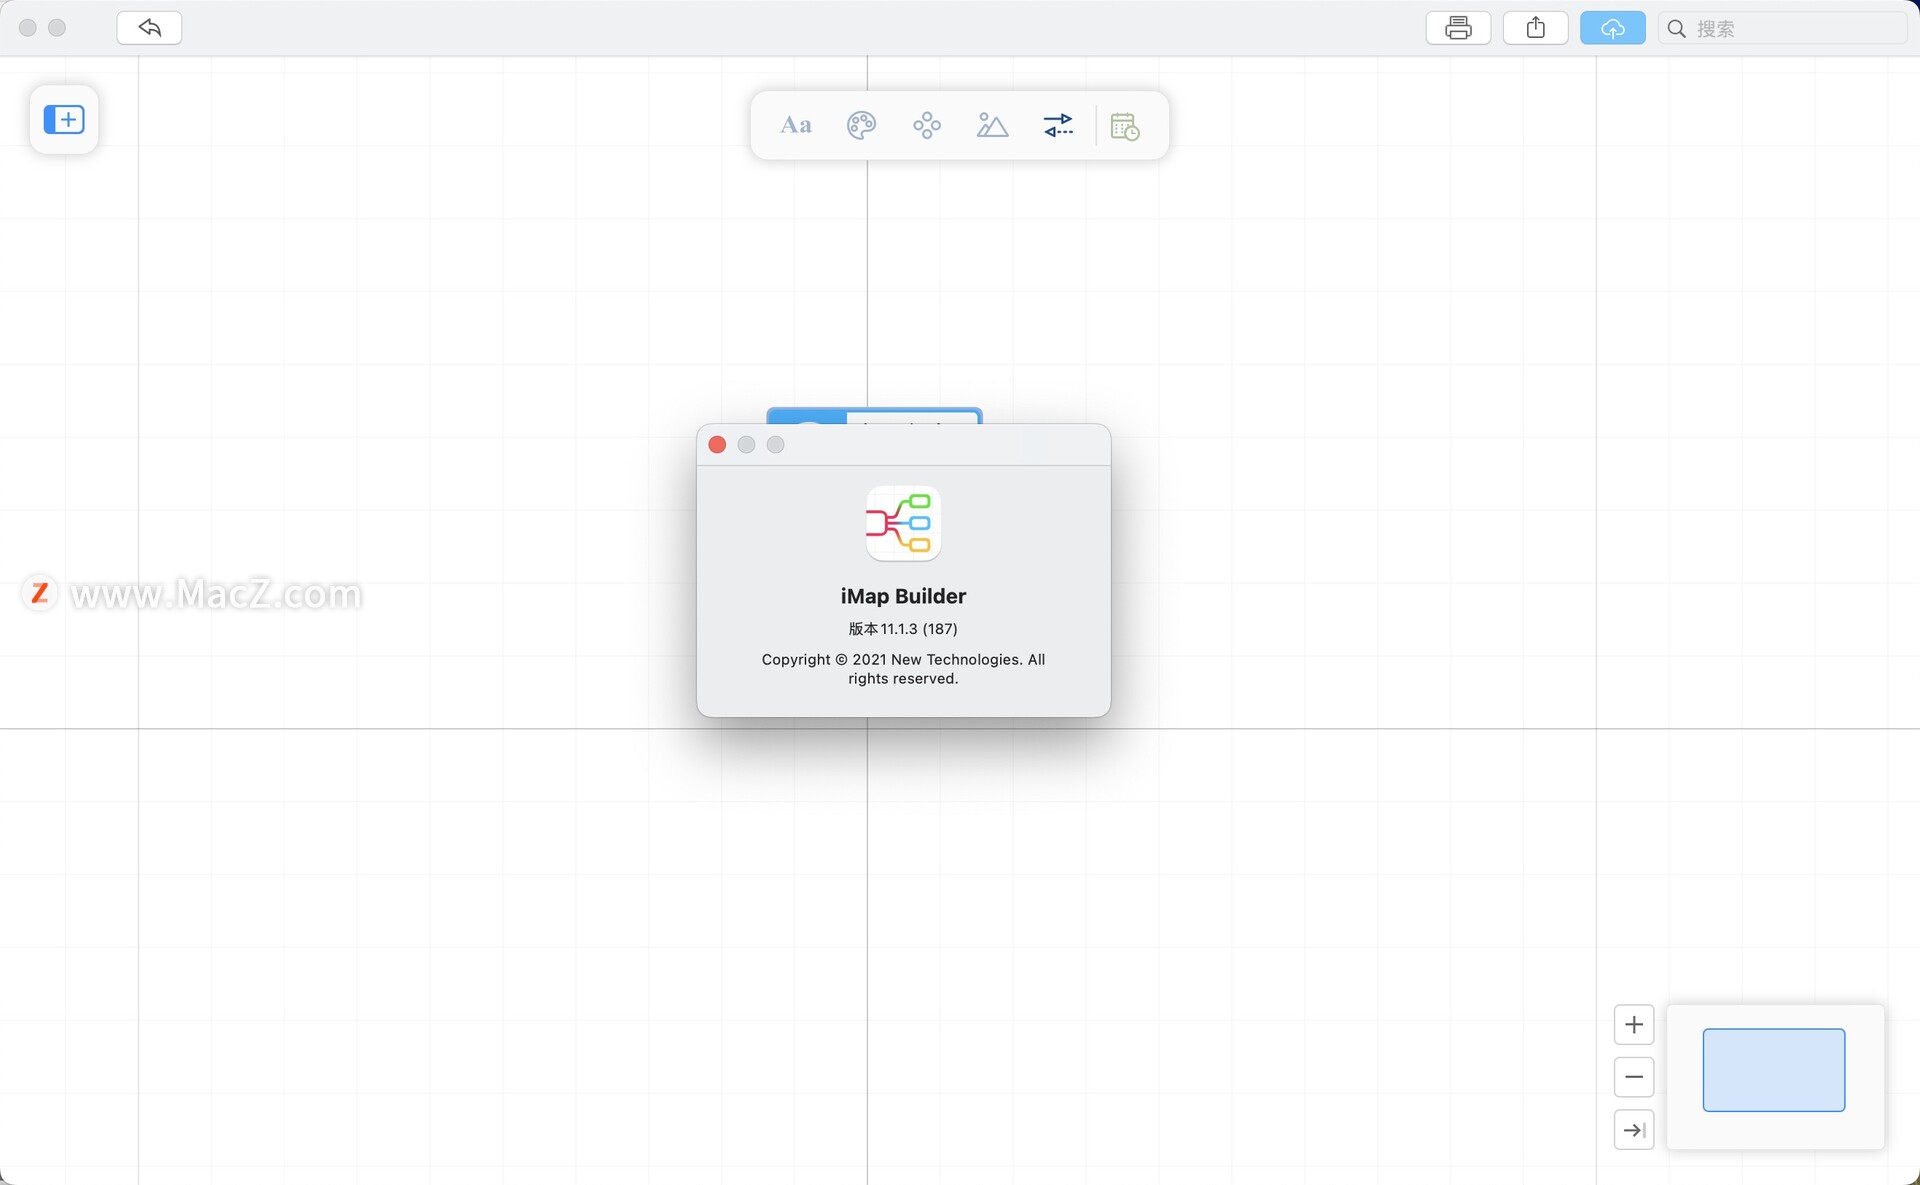Click the print button
Image resolution: width=1920 pixels, height=1185 pixels.
point(1458,28)
